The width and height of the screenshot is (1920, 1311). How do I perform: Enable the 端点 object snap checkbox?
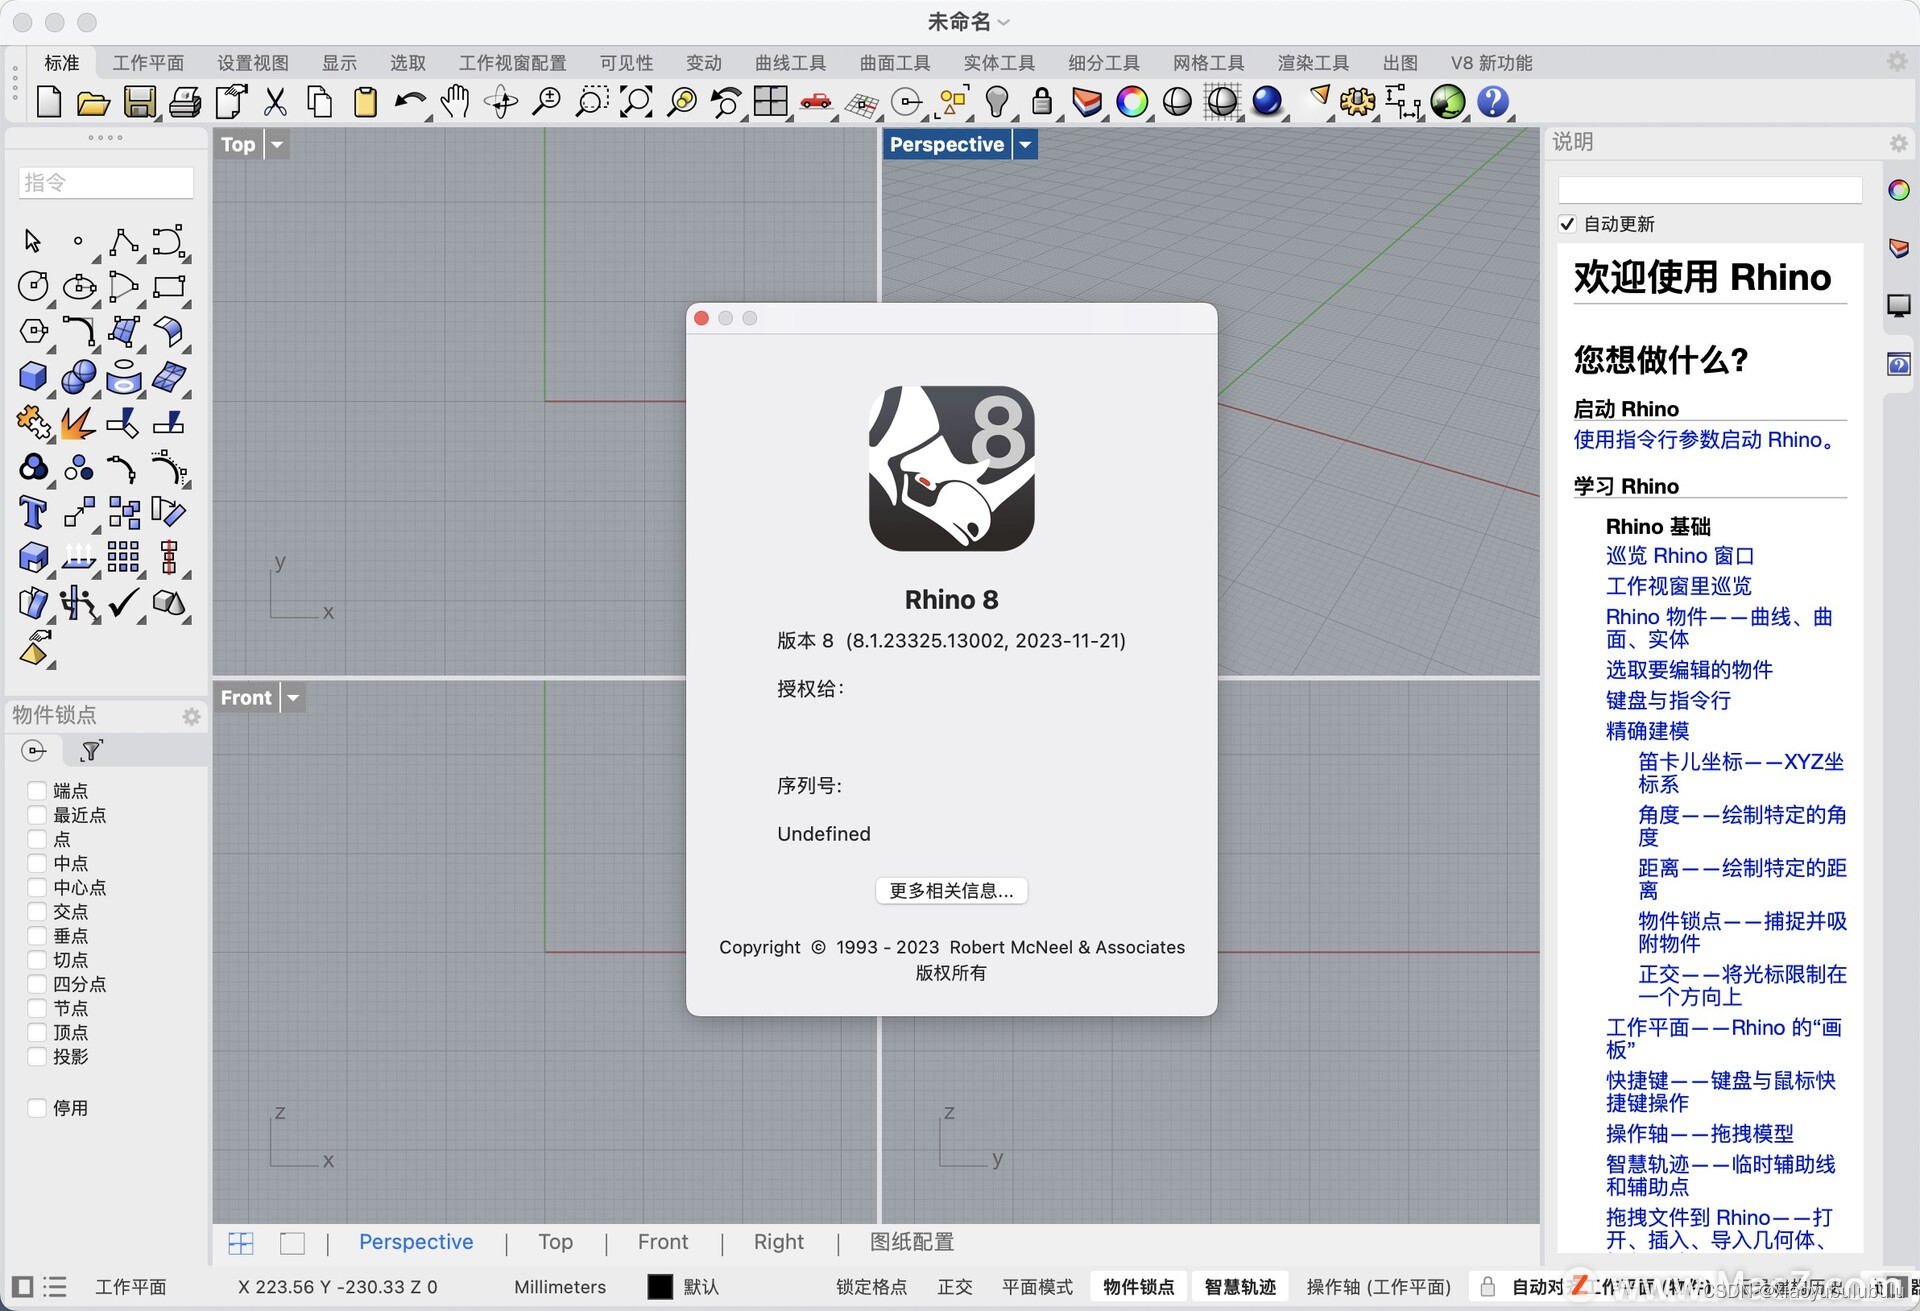coord(37,791)
